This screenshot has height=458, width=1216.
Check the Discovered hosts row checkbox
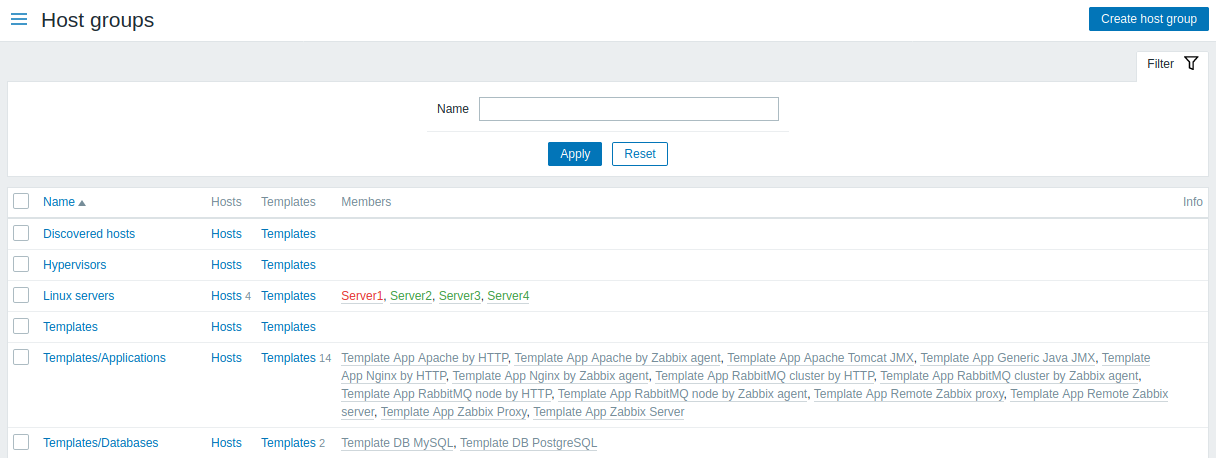pyautogui.click(x=21, y=233)
